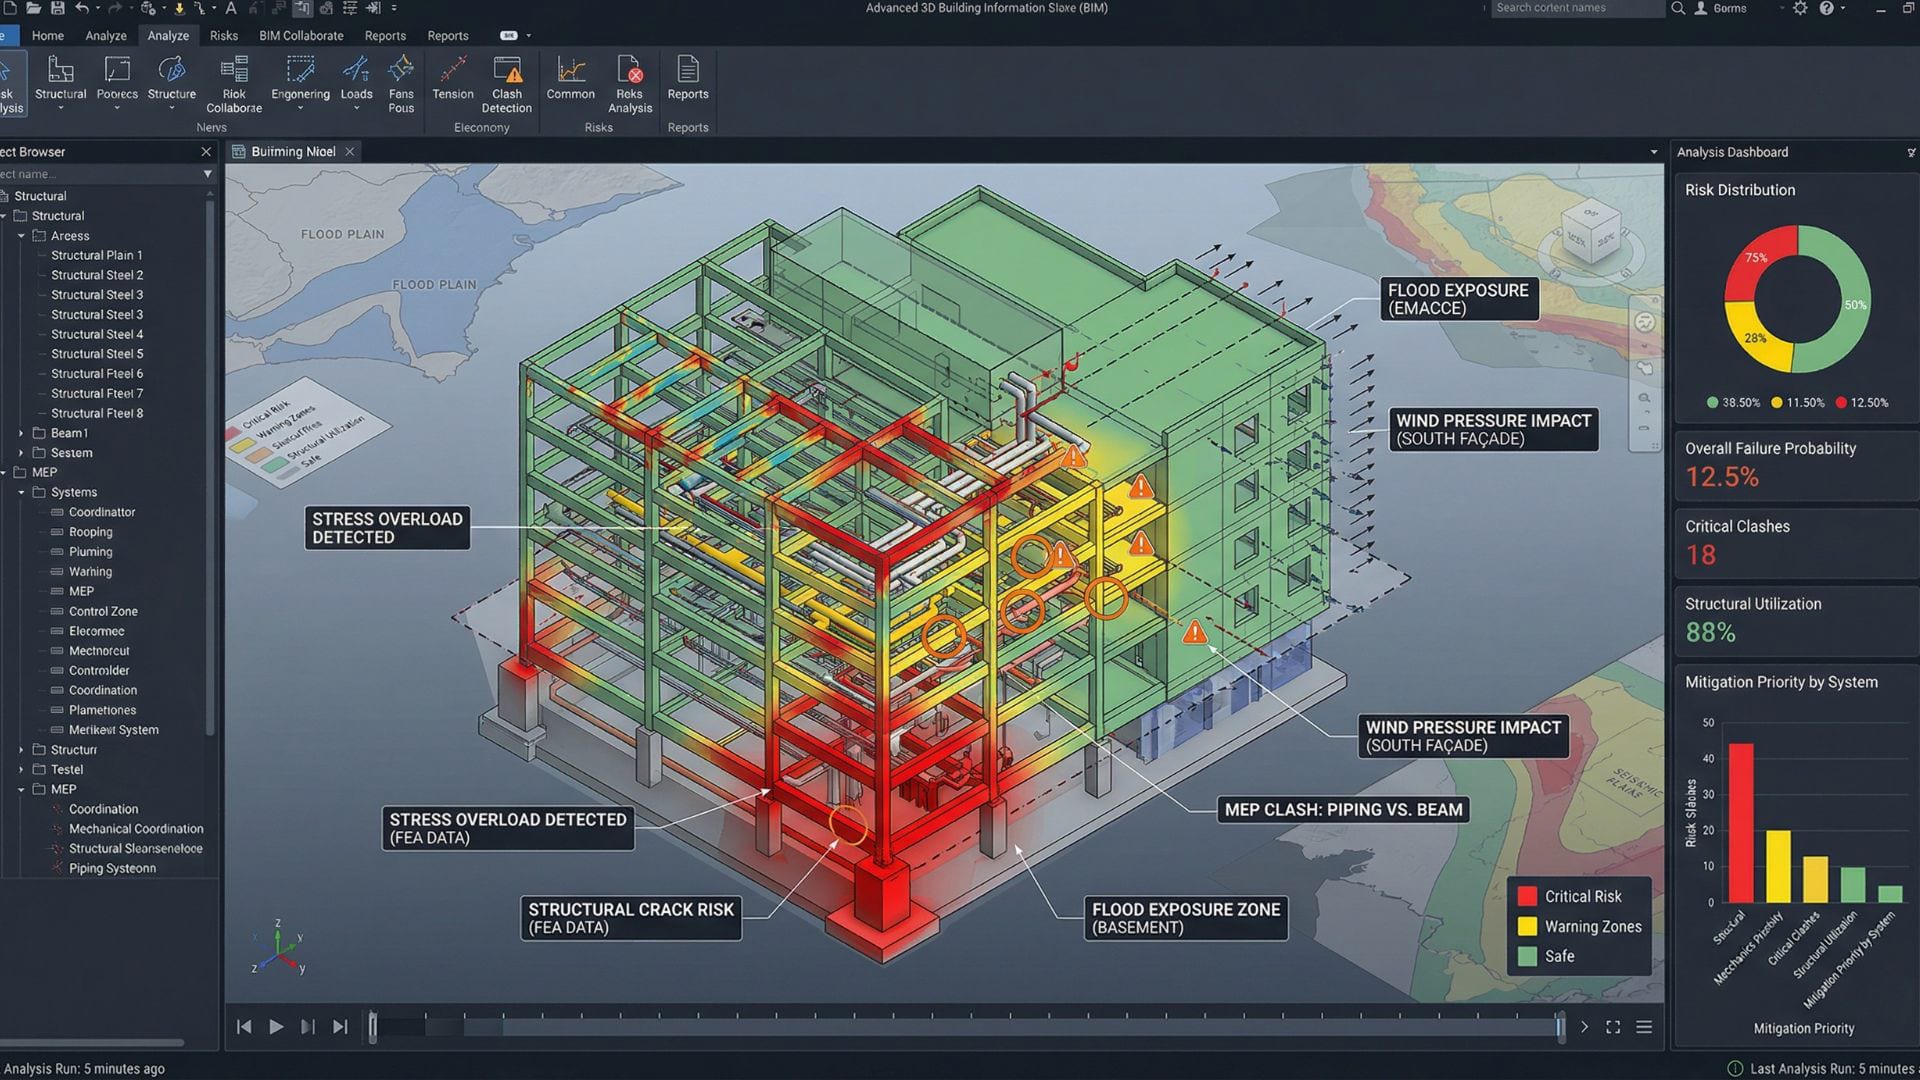Click the tallest red bar in Mitigation chart
This screenshot has width=1920, height=1080.
point(1741,822)
